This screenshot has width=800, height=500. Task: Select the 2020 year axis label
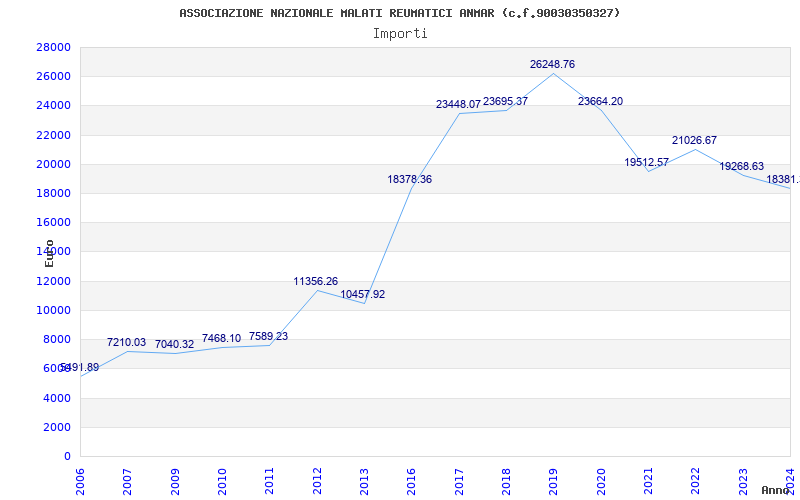point(601,481)
